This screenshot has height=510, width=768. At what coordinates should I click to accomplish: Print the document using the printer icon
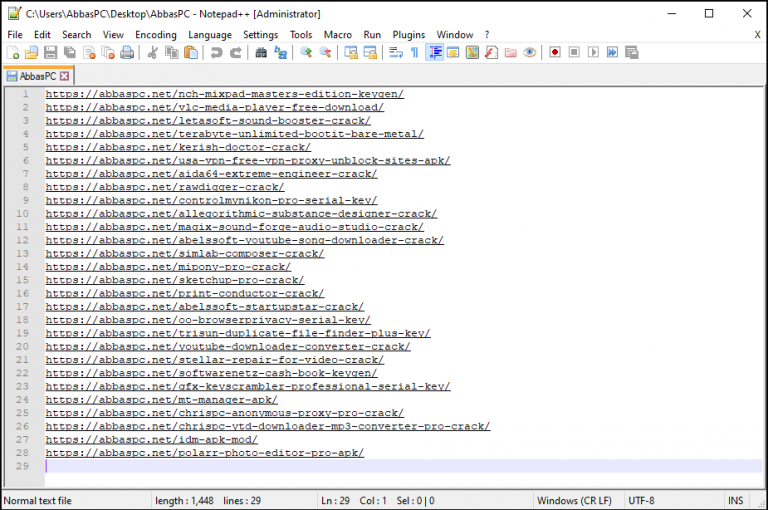127,52
